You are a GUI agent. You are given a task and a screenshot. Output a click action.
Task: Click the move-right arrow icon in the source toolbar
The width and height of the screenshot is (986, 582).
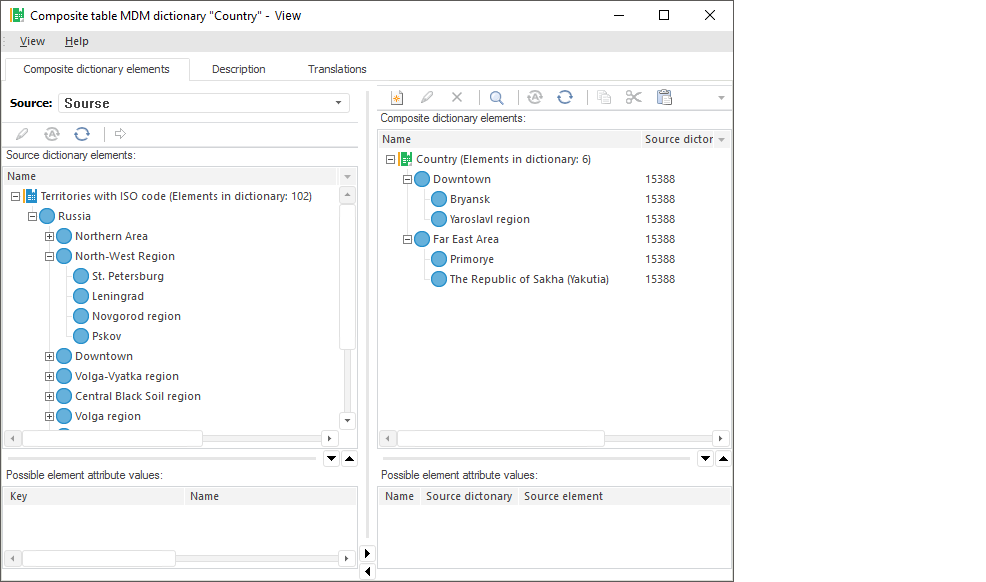click(x=121, y=134)
